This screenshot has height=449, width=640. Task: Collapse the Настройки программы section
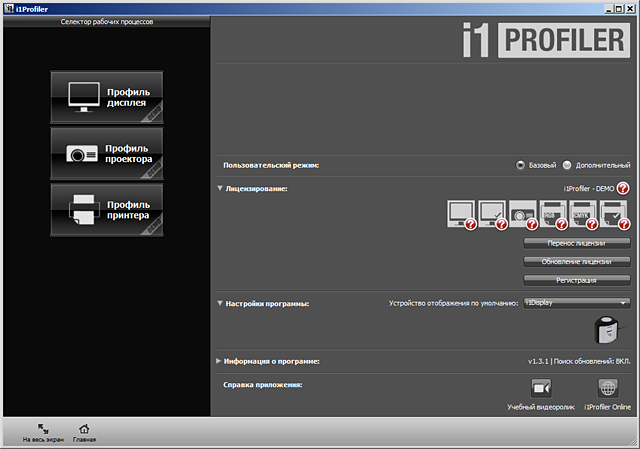(220, 302)
